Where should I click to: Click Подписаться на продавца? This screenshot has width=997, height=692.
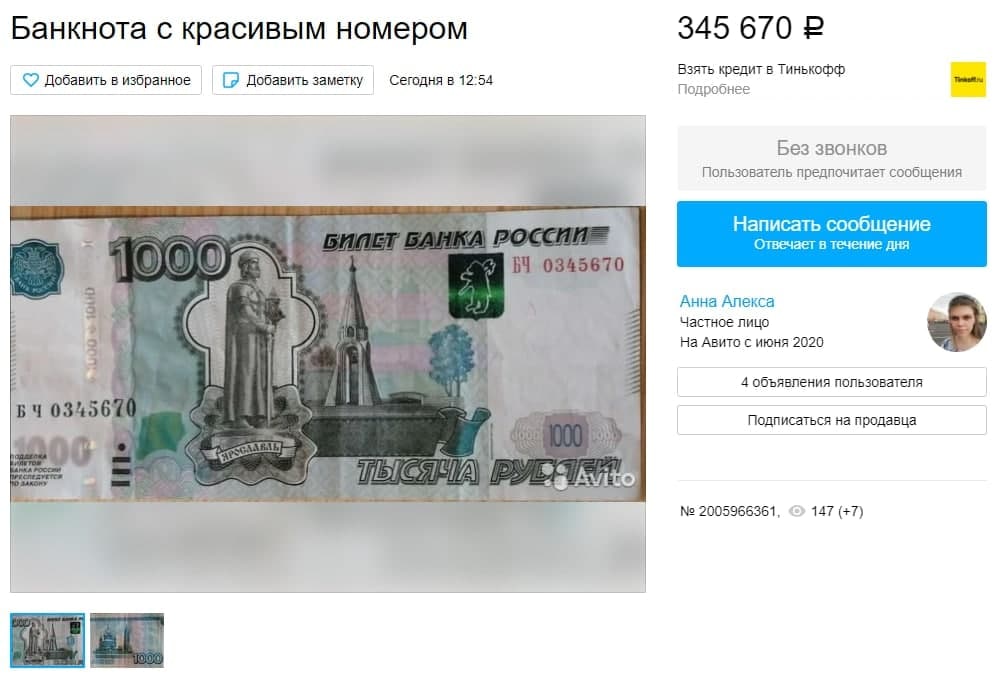click(832, 420)
